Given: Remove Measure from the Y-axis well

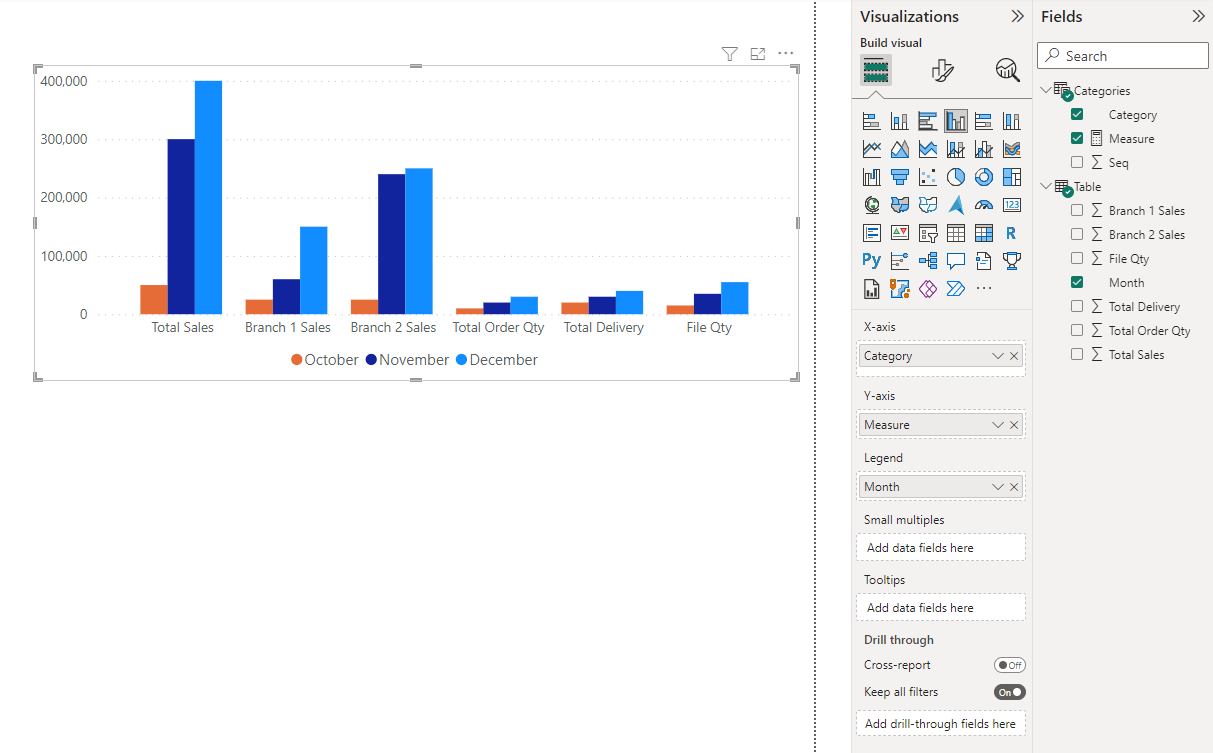Looking at the screenshot, I should click(1013, 424).
